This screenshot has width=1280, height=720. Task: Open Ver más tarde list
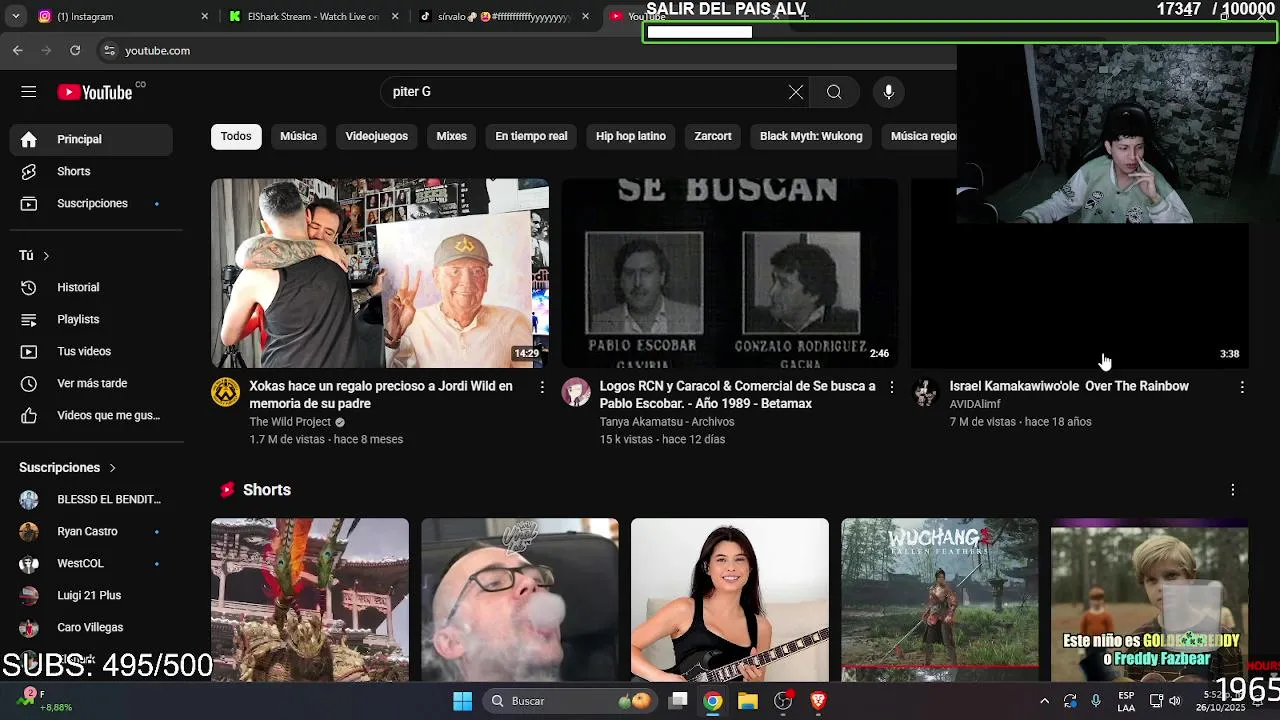point(91,383)
